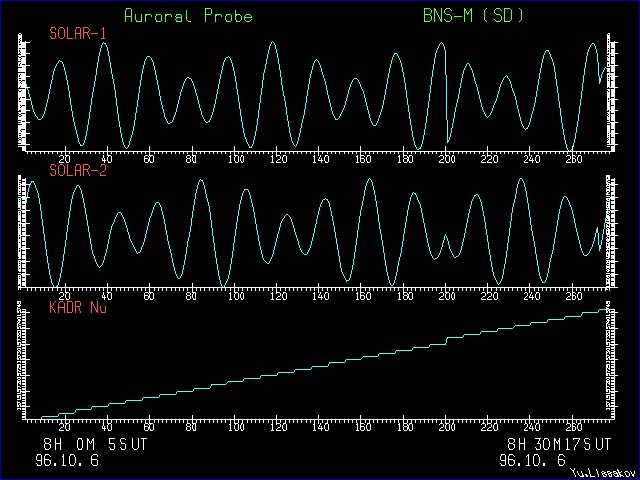Click tick label 20 on SOLAR-2 axis
640x480 pixels.
click(65, 296)
